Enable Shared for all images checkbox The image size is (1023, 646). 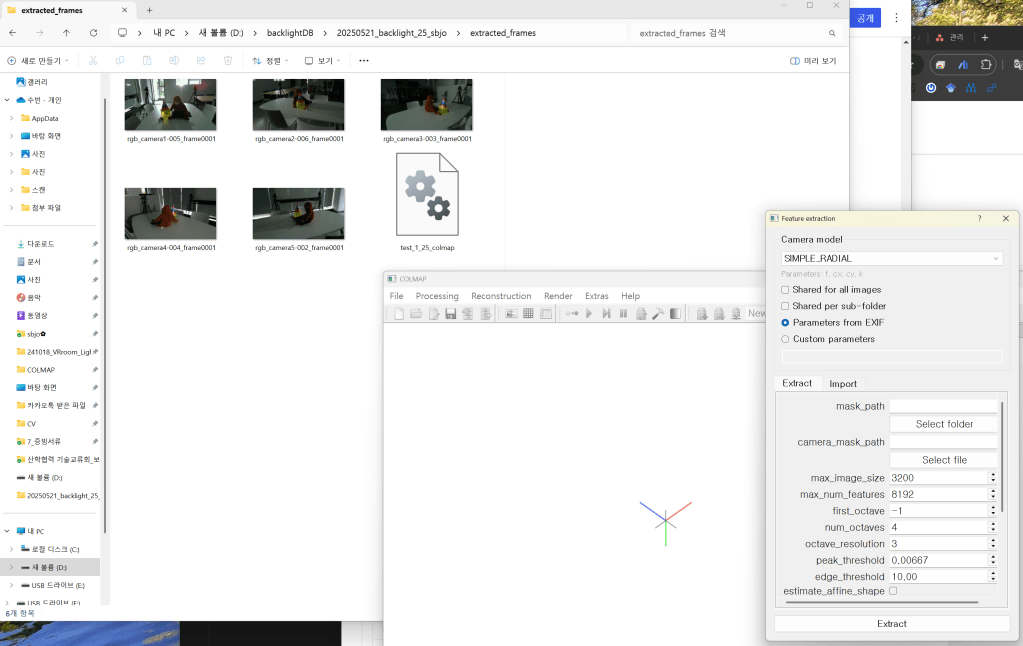(x=785, y=290)
